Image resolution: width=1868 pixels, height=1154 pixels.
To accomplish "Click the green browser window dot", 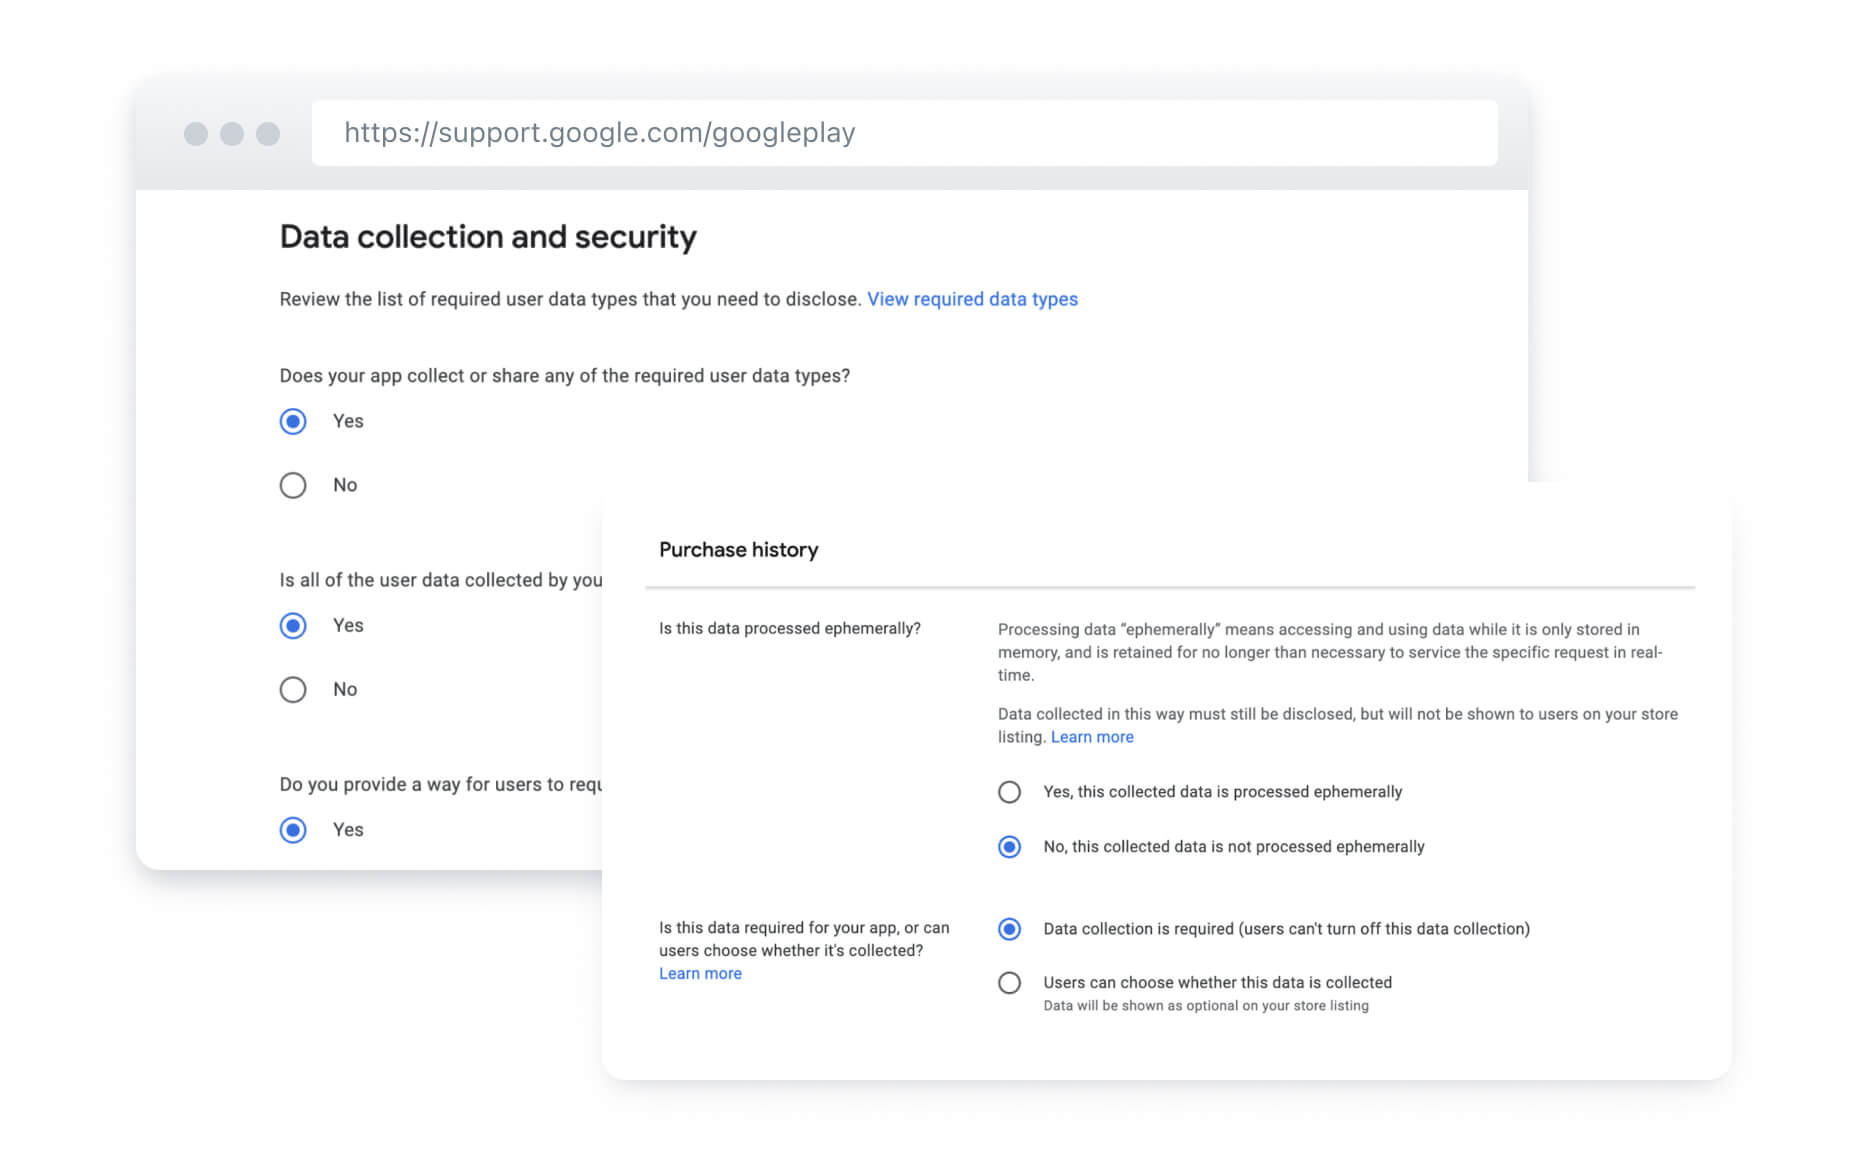I will pyautogui.click(x=268, y=132).
